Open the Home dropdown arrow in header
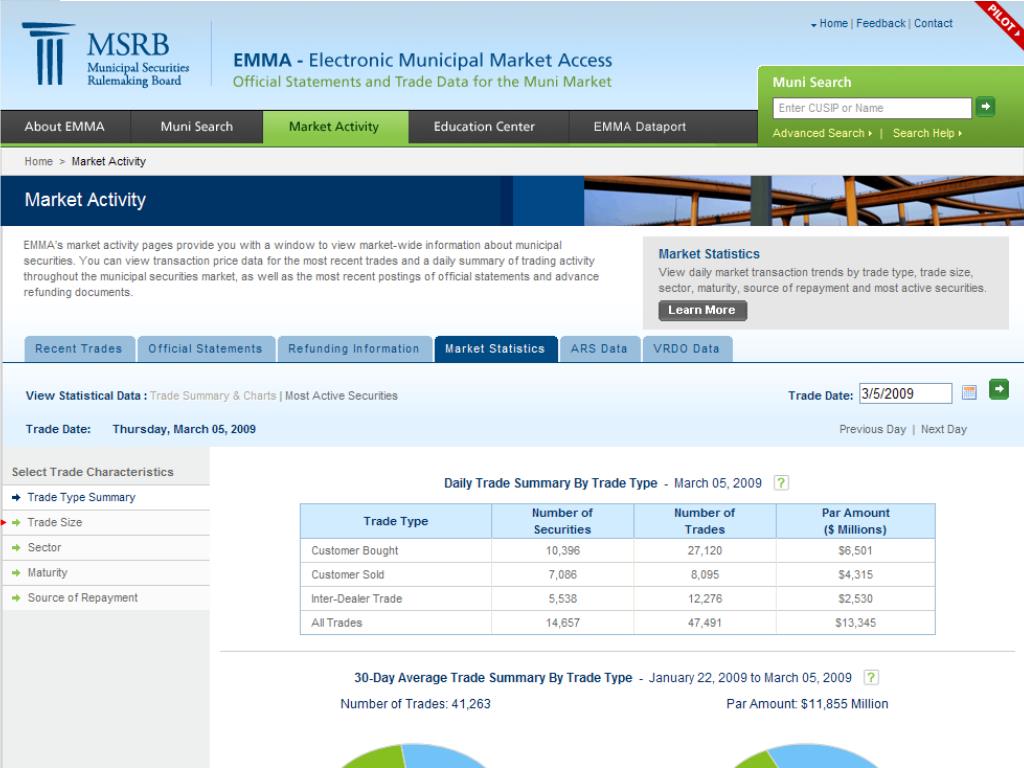 (814, 24)
